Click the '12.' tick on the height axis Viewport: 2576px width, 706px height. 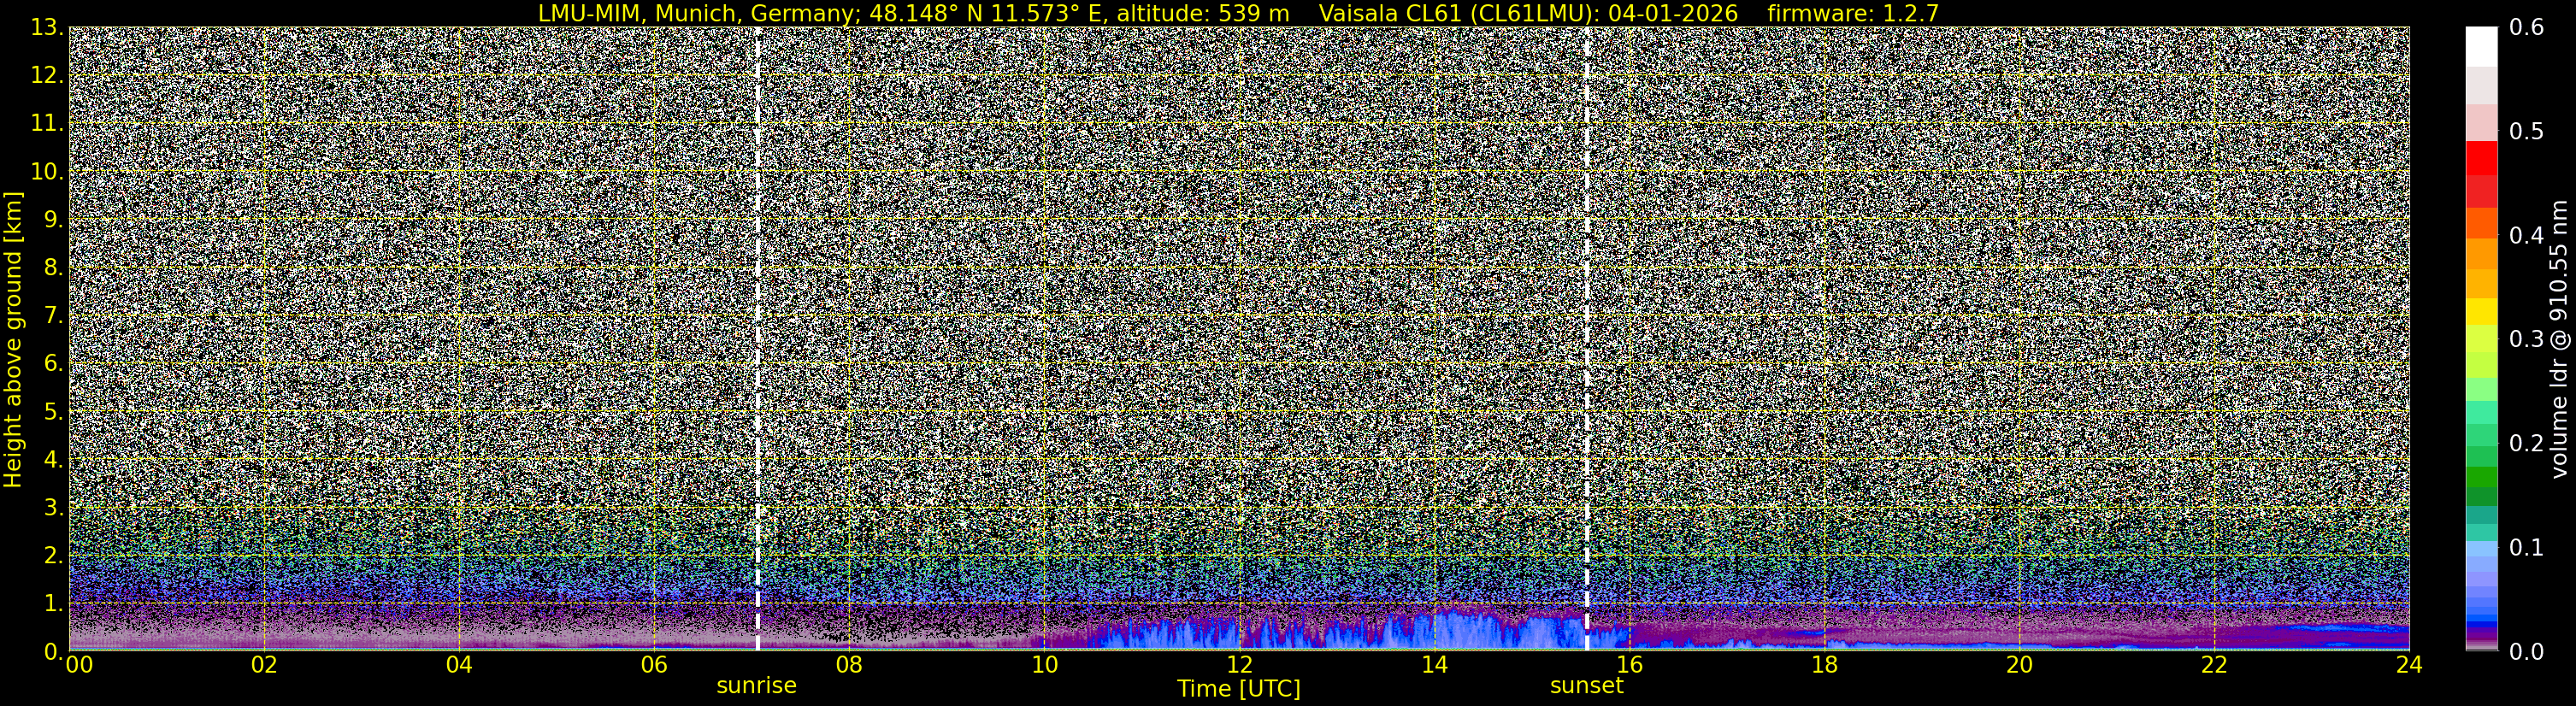point(47,76)
